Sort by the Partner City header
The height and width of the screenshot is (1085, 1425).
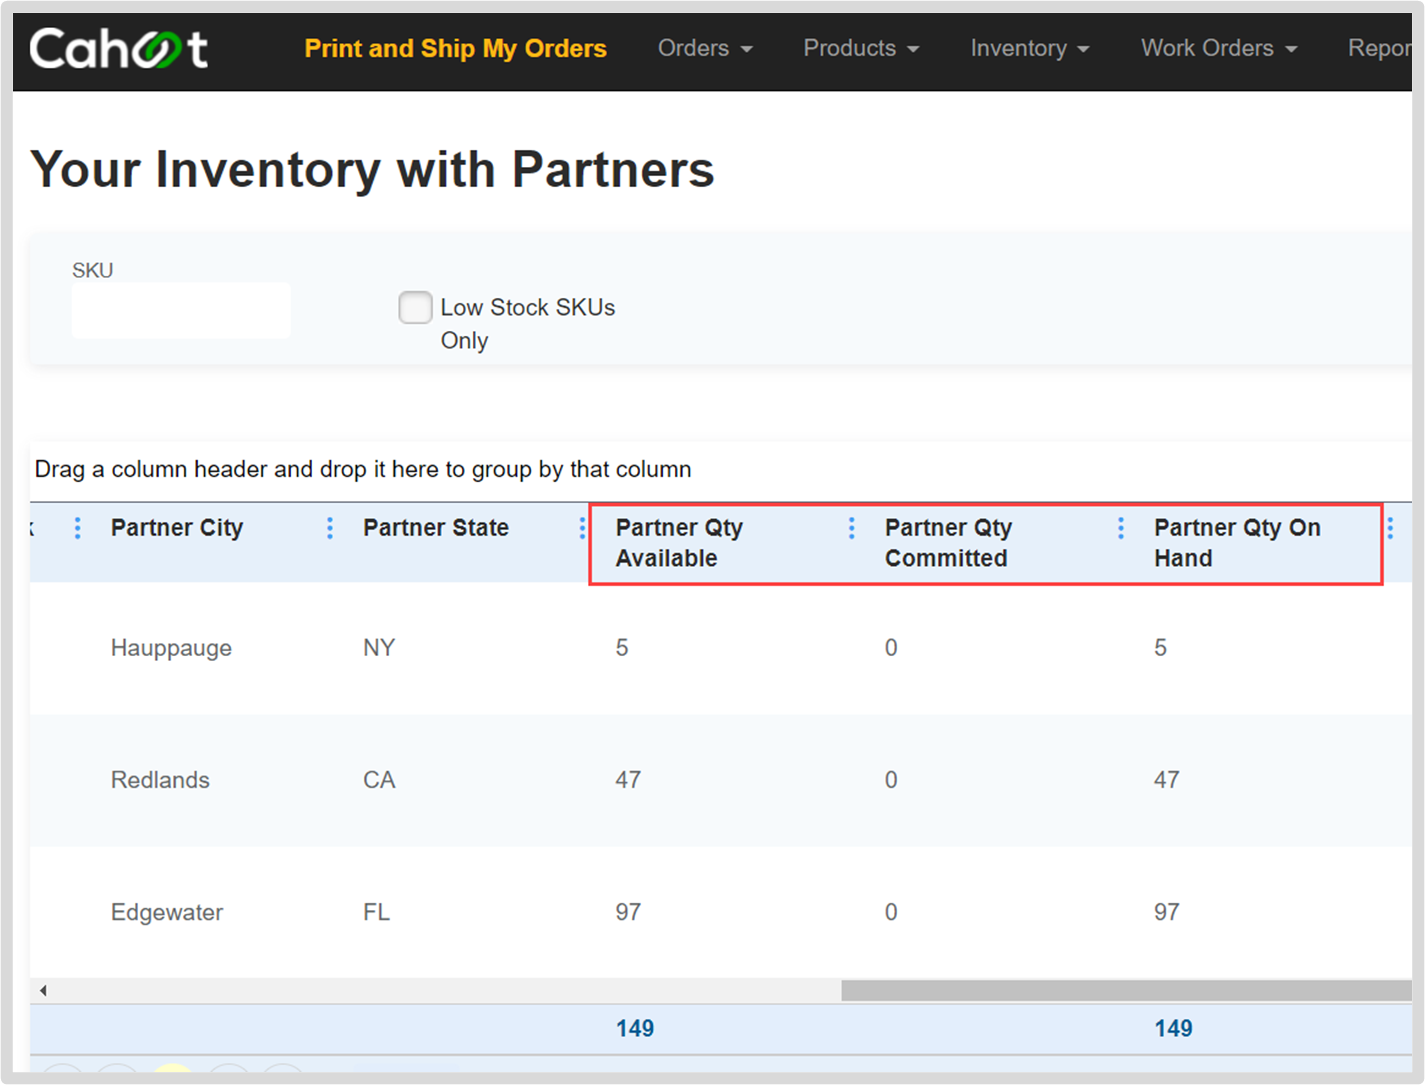[177, 528]
